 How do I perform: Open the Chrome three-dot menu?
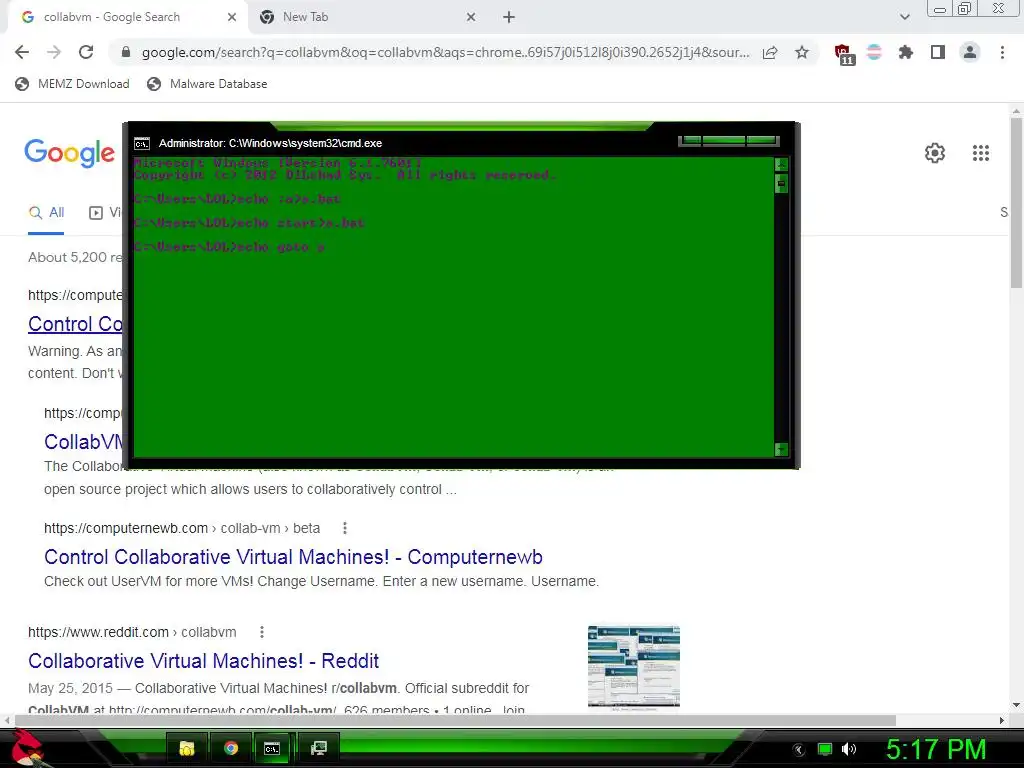(1002, 52)
